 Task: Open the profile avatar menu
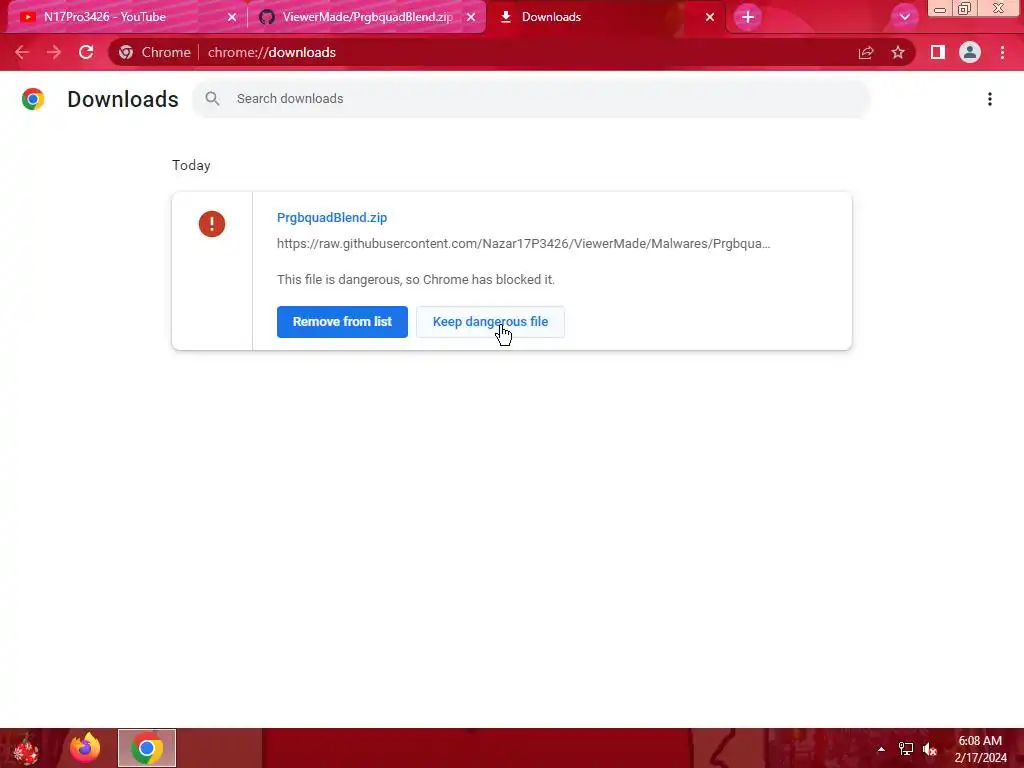coord(970,52)
